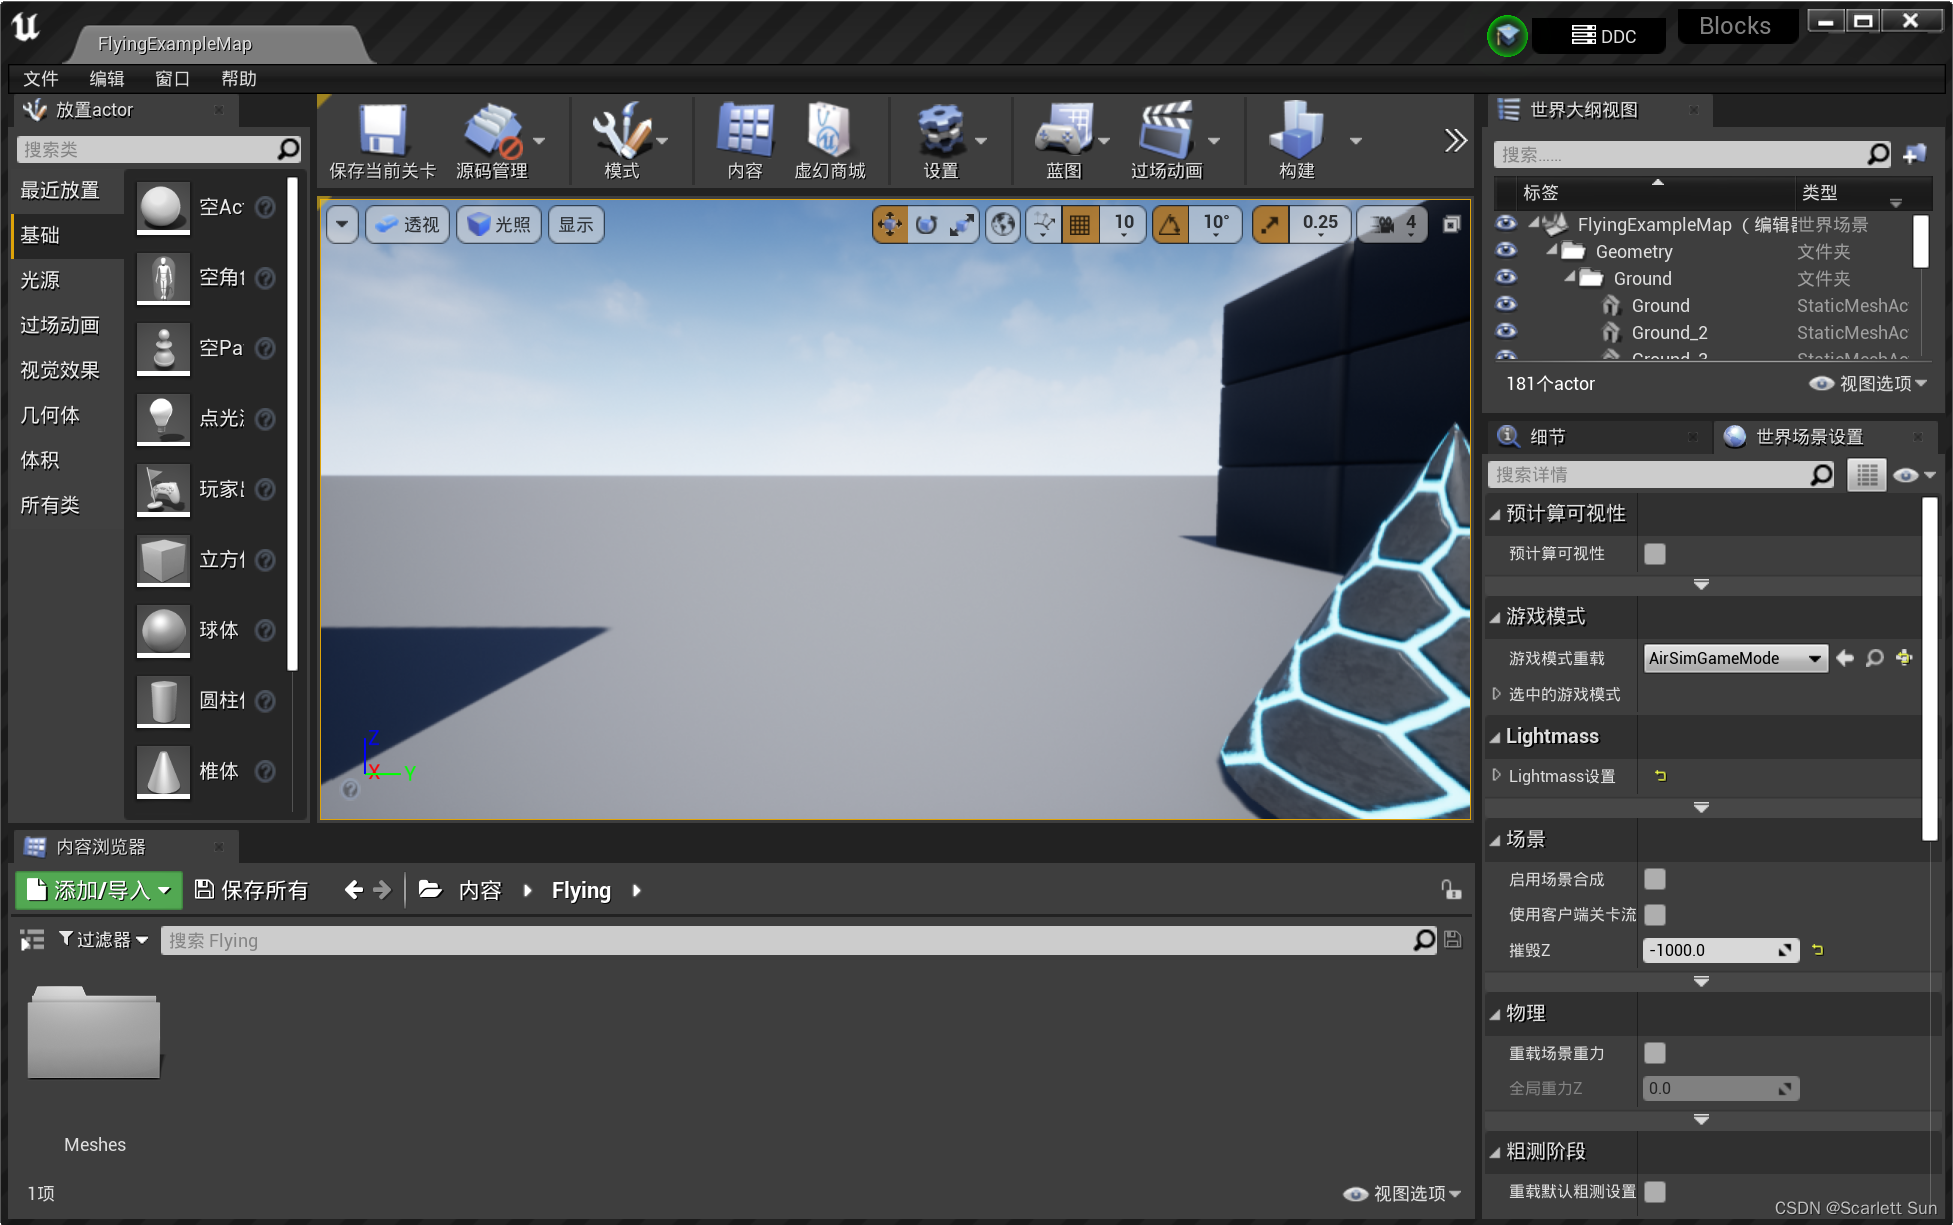
Task: Check the enable world composition checkbox
Action: (x=1655, y=879)
